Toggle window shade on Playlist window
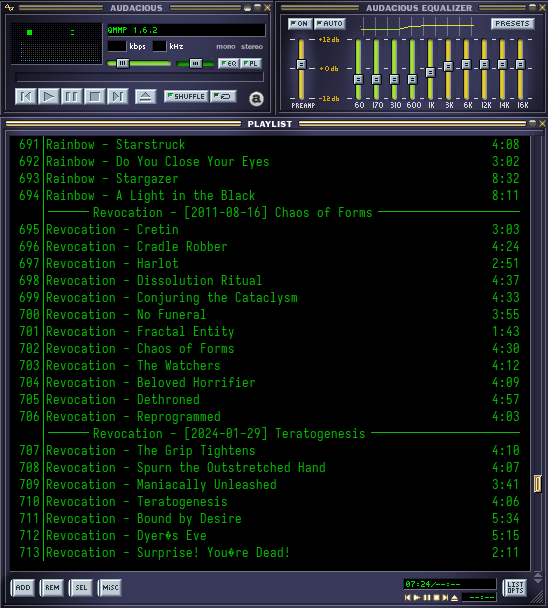 click(532, 123)
